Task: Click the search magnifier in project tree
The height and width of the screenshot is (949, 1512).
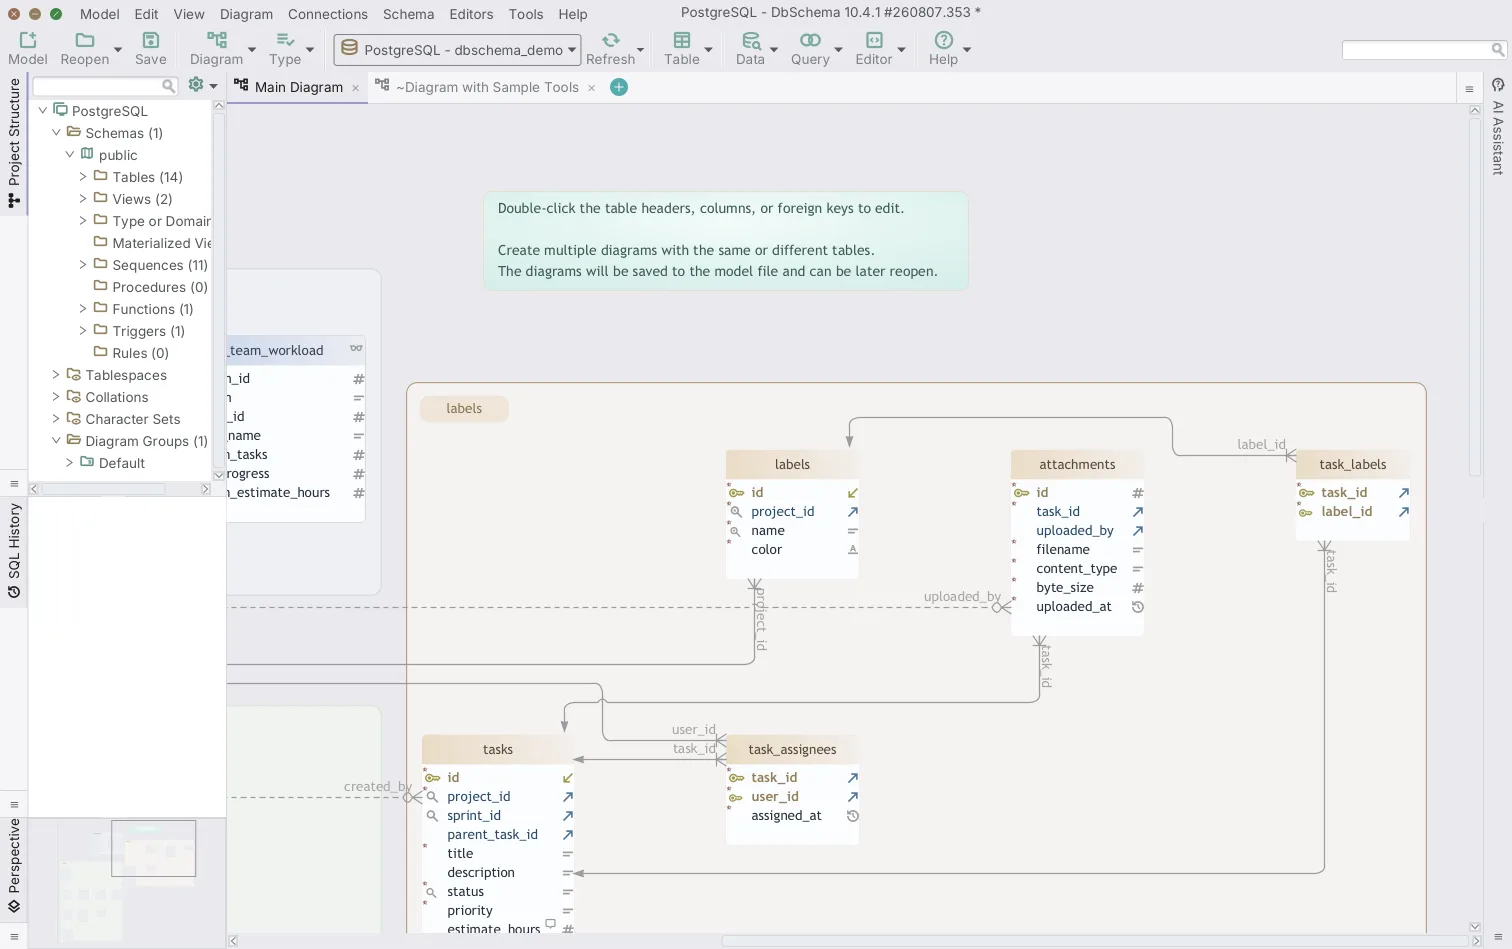Action: [168, 86]
